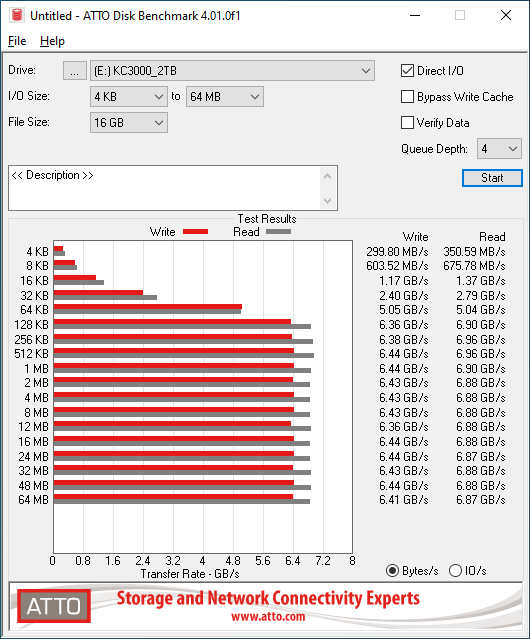Start the benchmark with Start button
Viewport: 530px width, 639px height.
[492, 178]
